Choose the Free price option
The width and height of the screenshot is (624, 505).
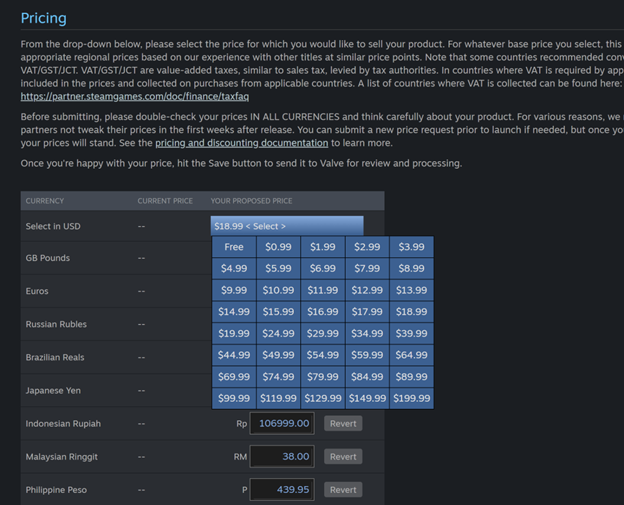234,247
